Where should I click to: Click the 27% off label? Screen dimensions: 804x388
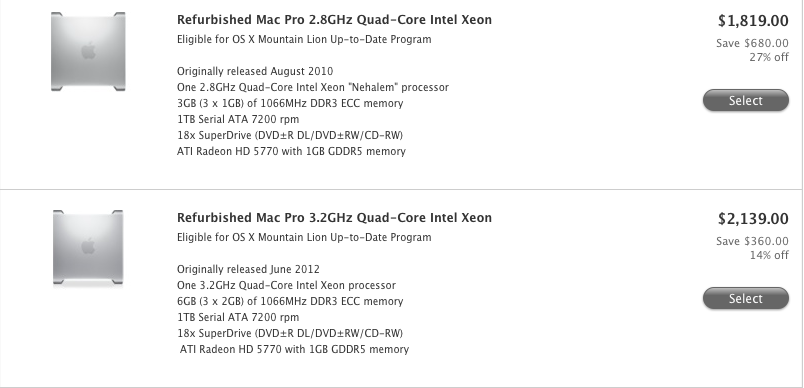click(769, 57)
